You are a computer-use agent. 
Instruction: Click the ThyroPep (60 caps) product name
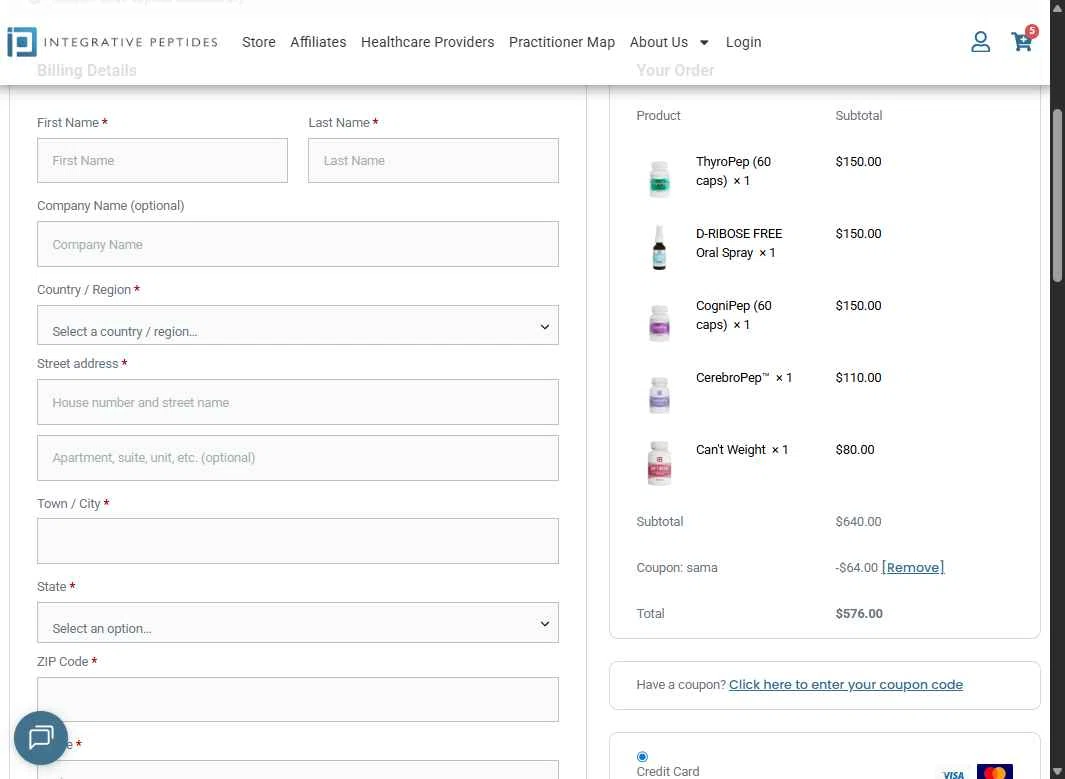[x=733, y=171]
